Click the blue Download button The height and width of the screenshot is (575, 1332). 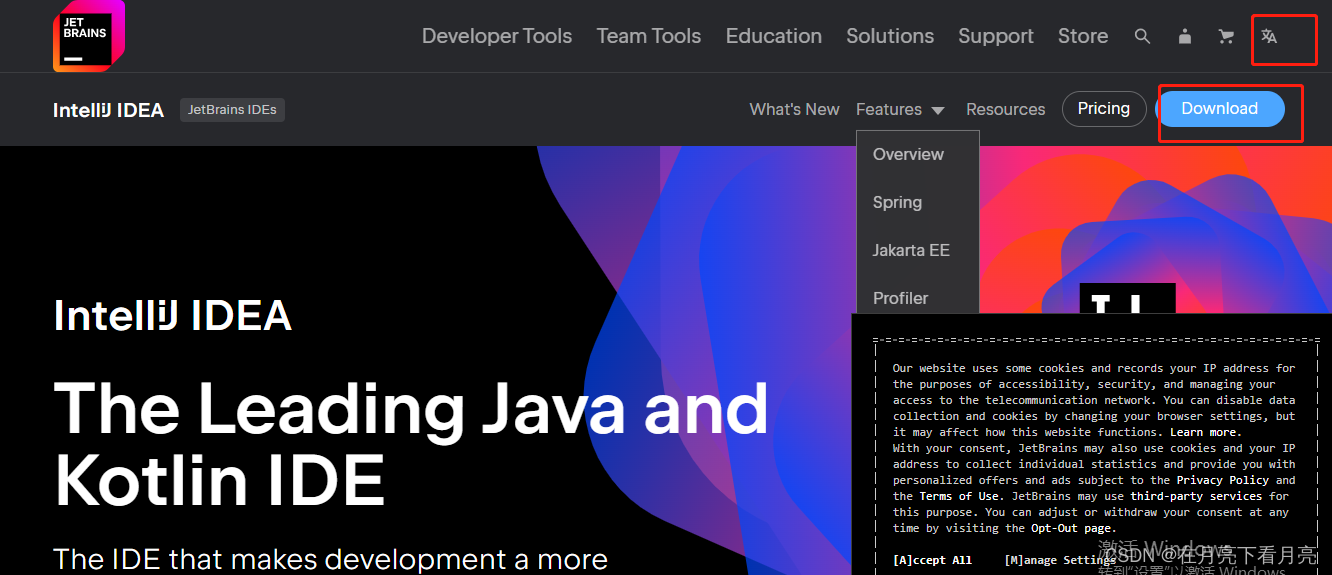(1220, 109)
